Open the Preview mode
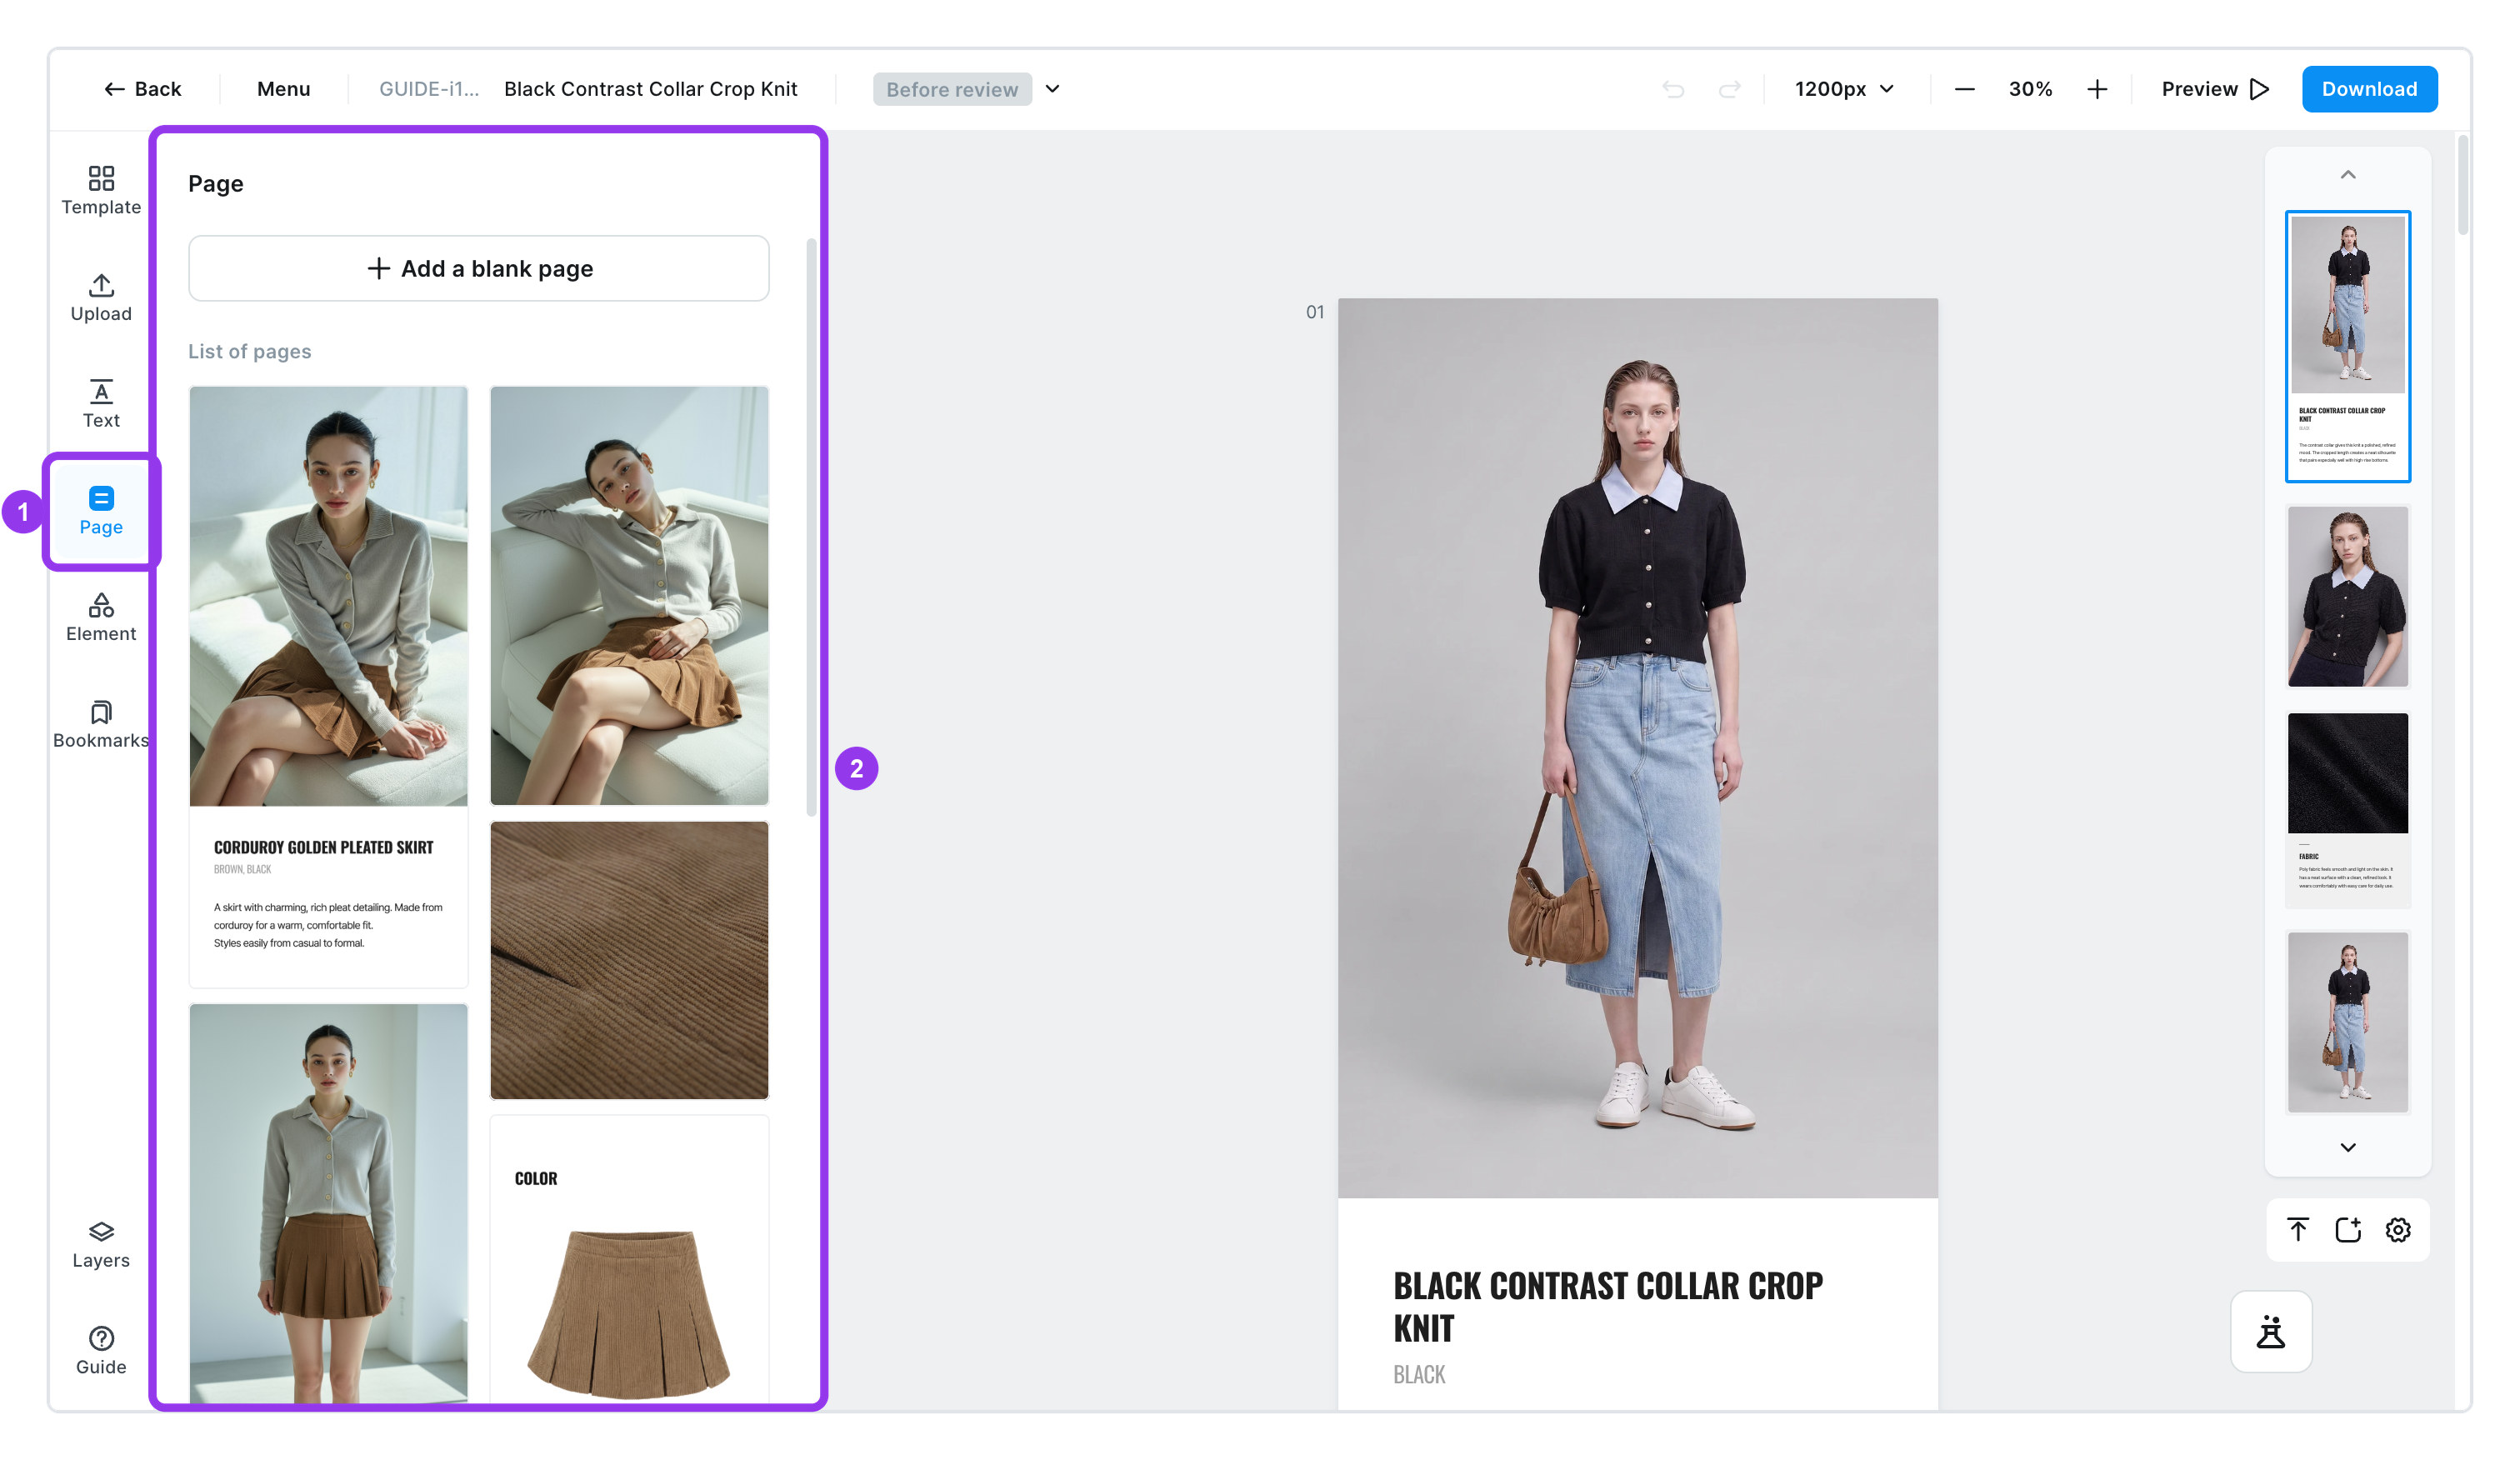 click(x=2215, y=89)
